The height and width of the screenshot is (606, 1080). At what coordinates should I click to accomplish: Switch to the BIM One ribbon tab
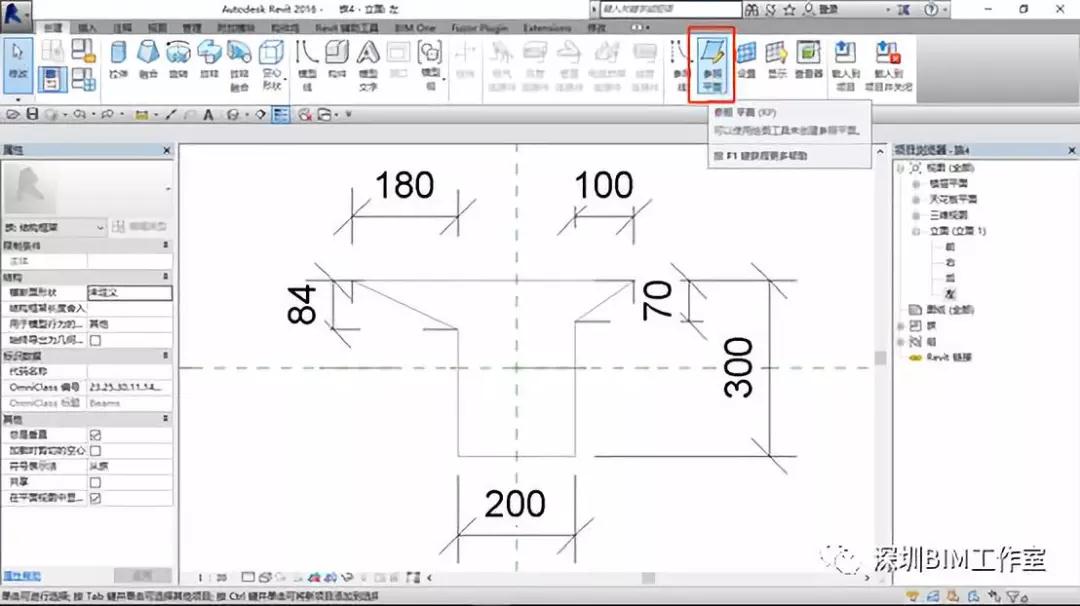point(415,28)
